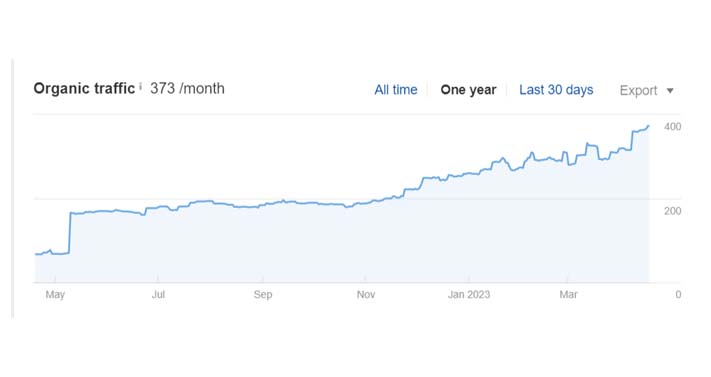Show the Last 30 days range
This screenshot has height=377, width=711.
point(556,90)
